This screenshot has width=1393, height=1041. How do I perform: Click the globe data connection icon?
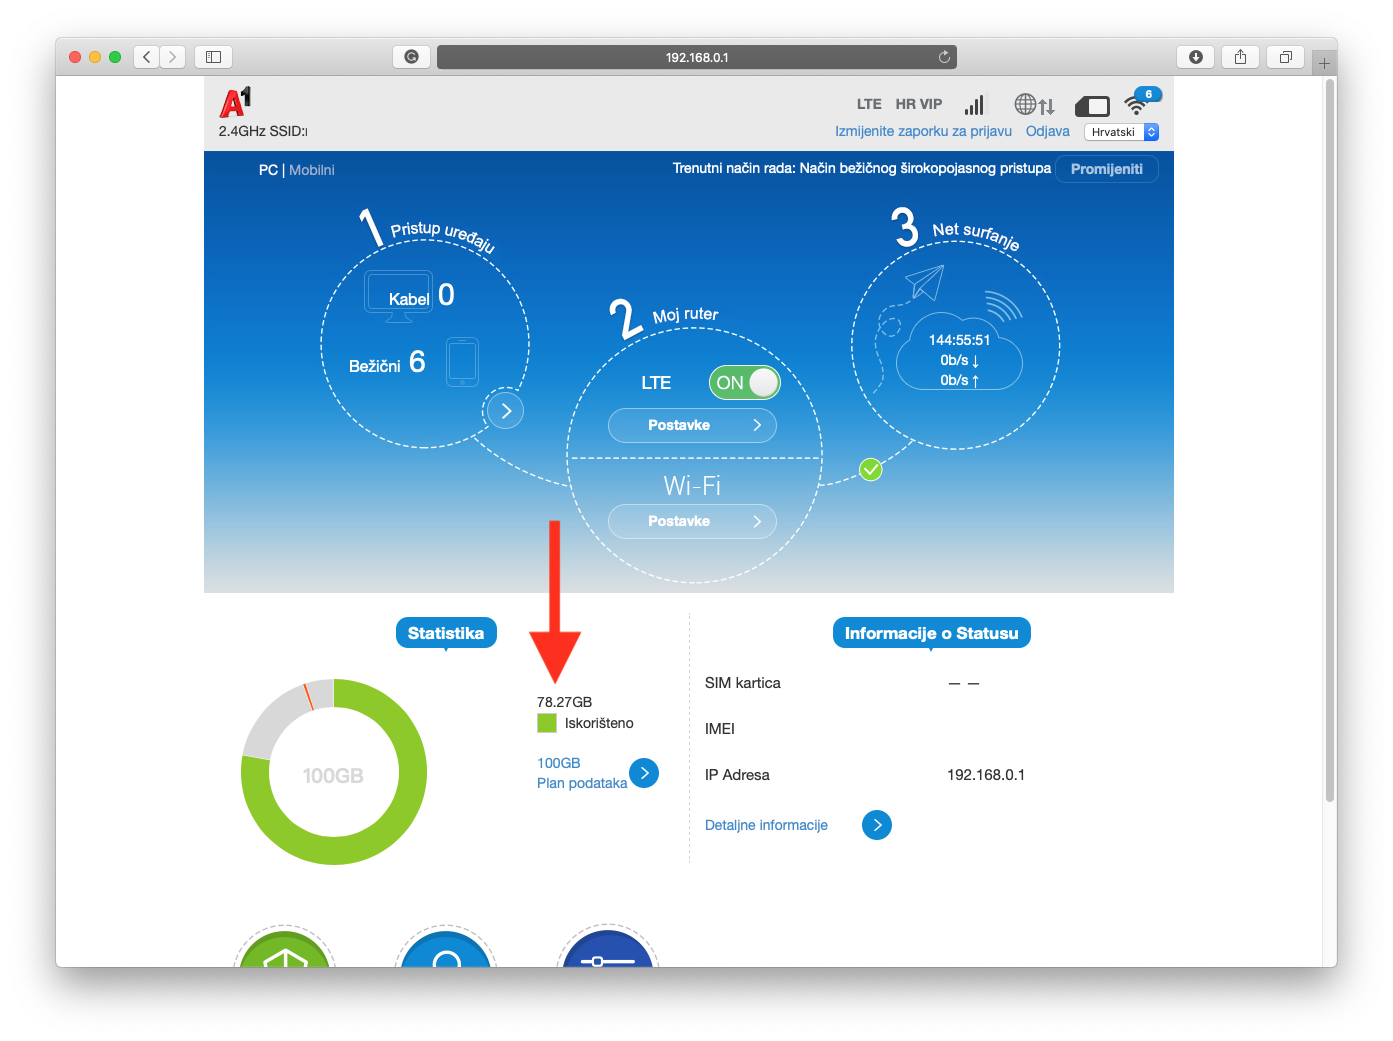(1034, 105)
